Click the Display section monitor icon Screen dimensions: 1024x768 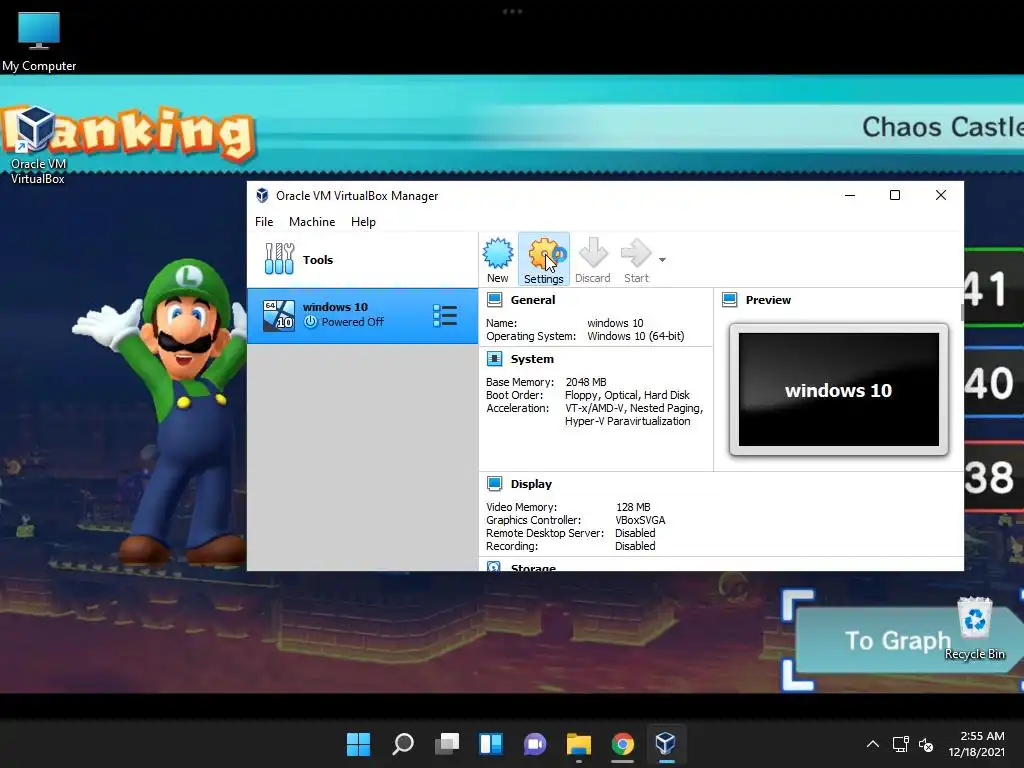(494, 484)
